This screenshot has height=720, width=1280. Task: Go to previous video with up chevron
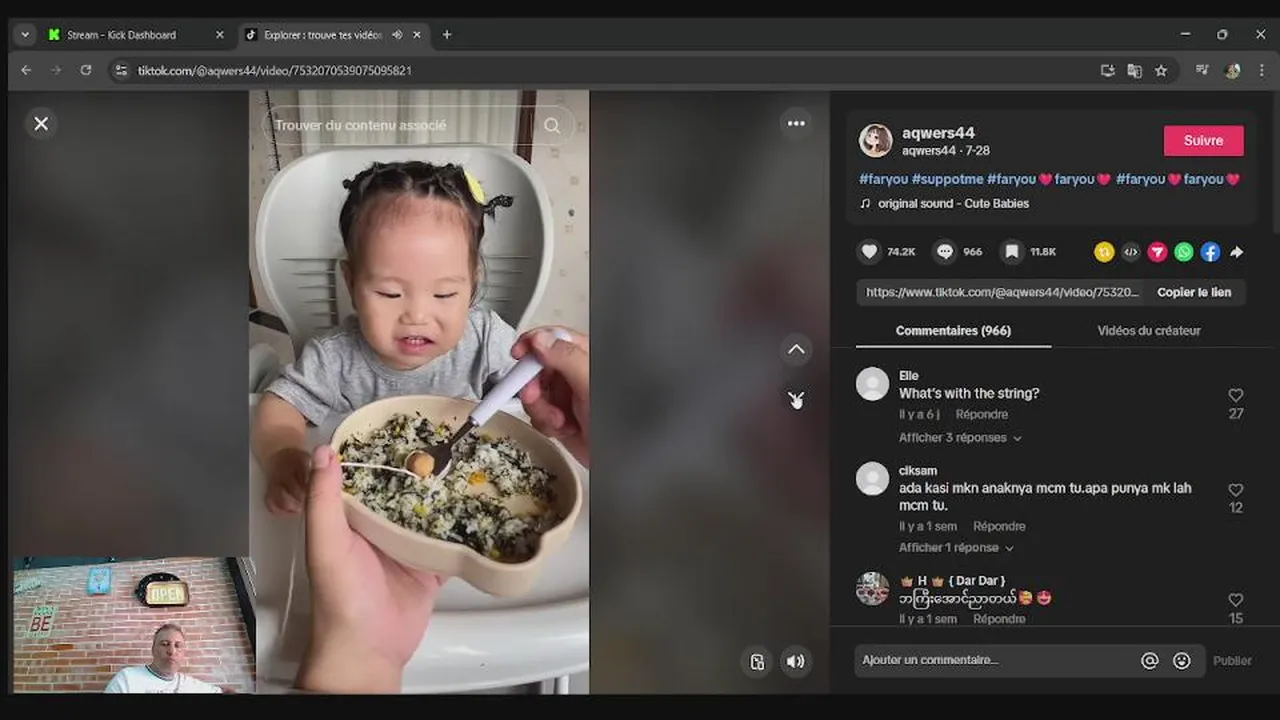796,349
